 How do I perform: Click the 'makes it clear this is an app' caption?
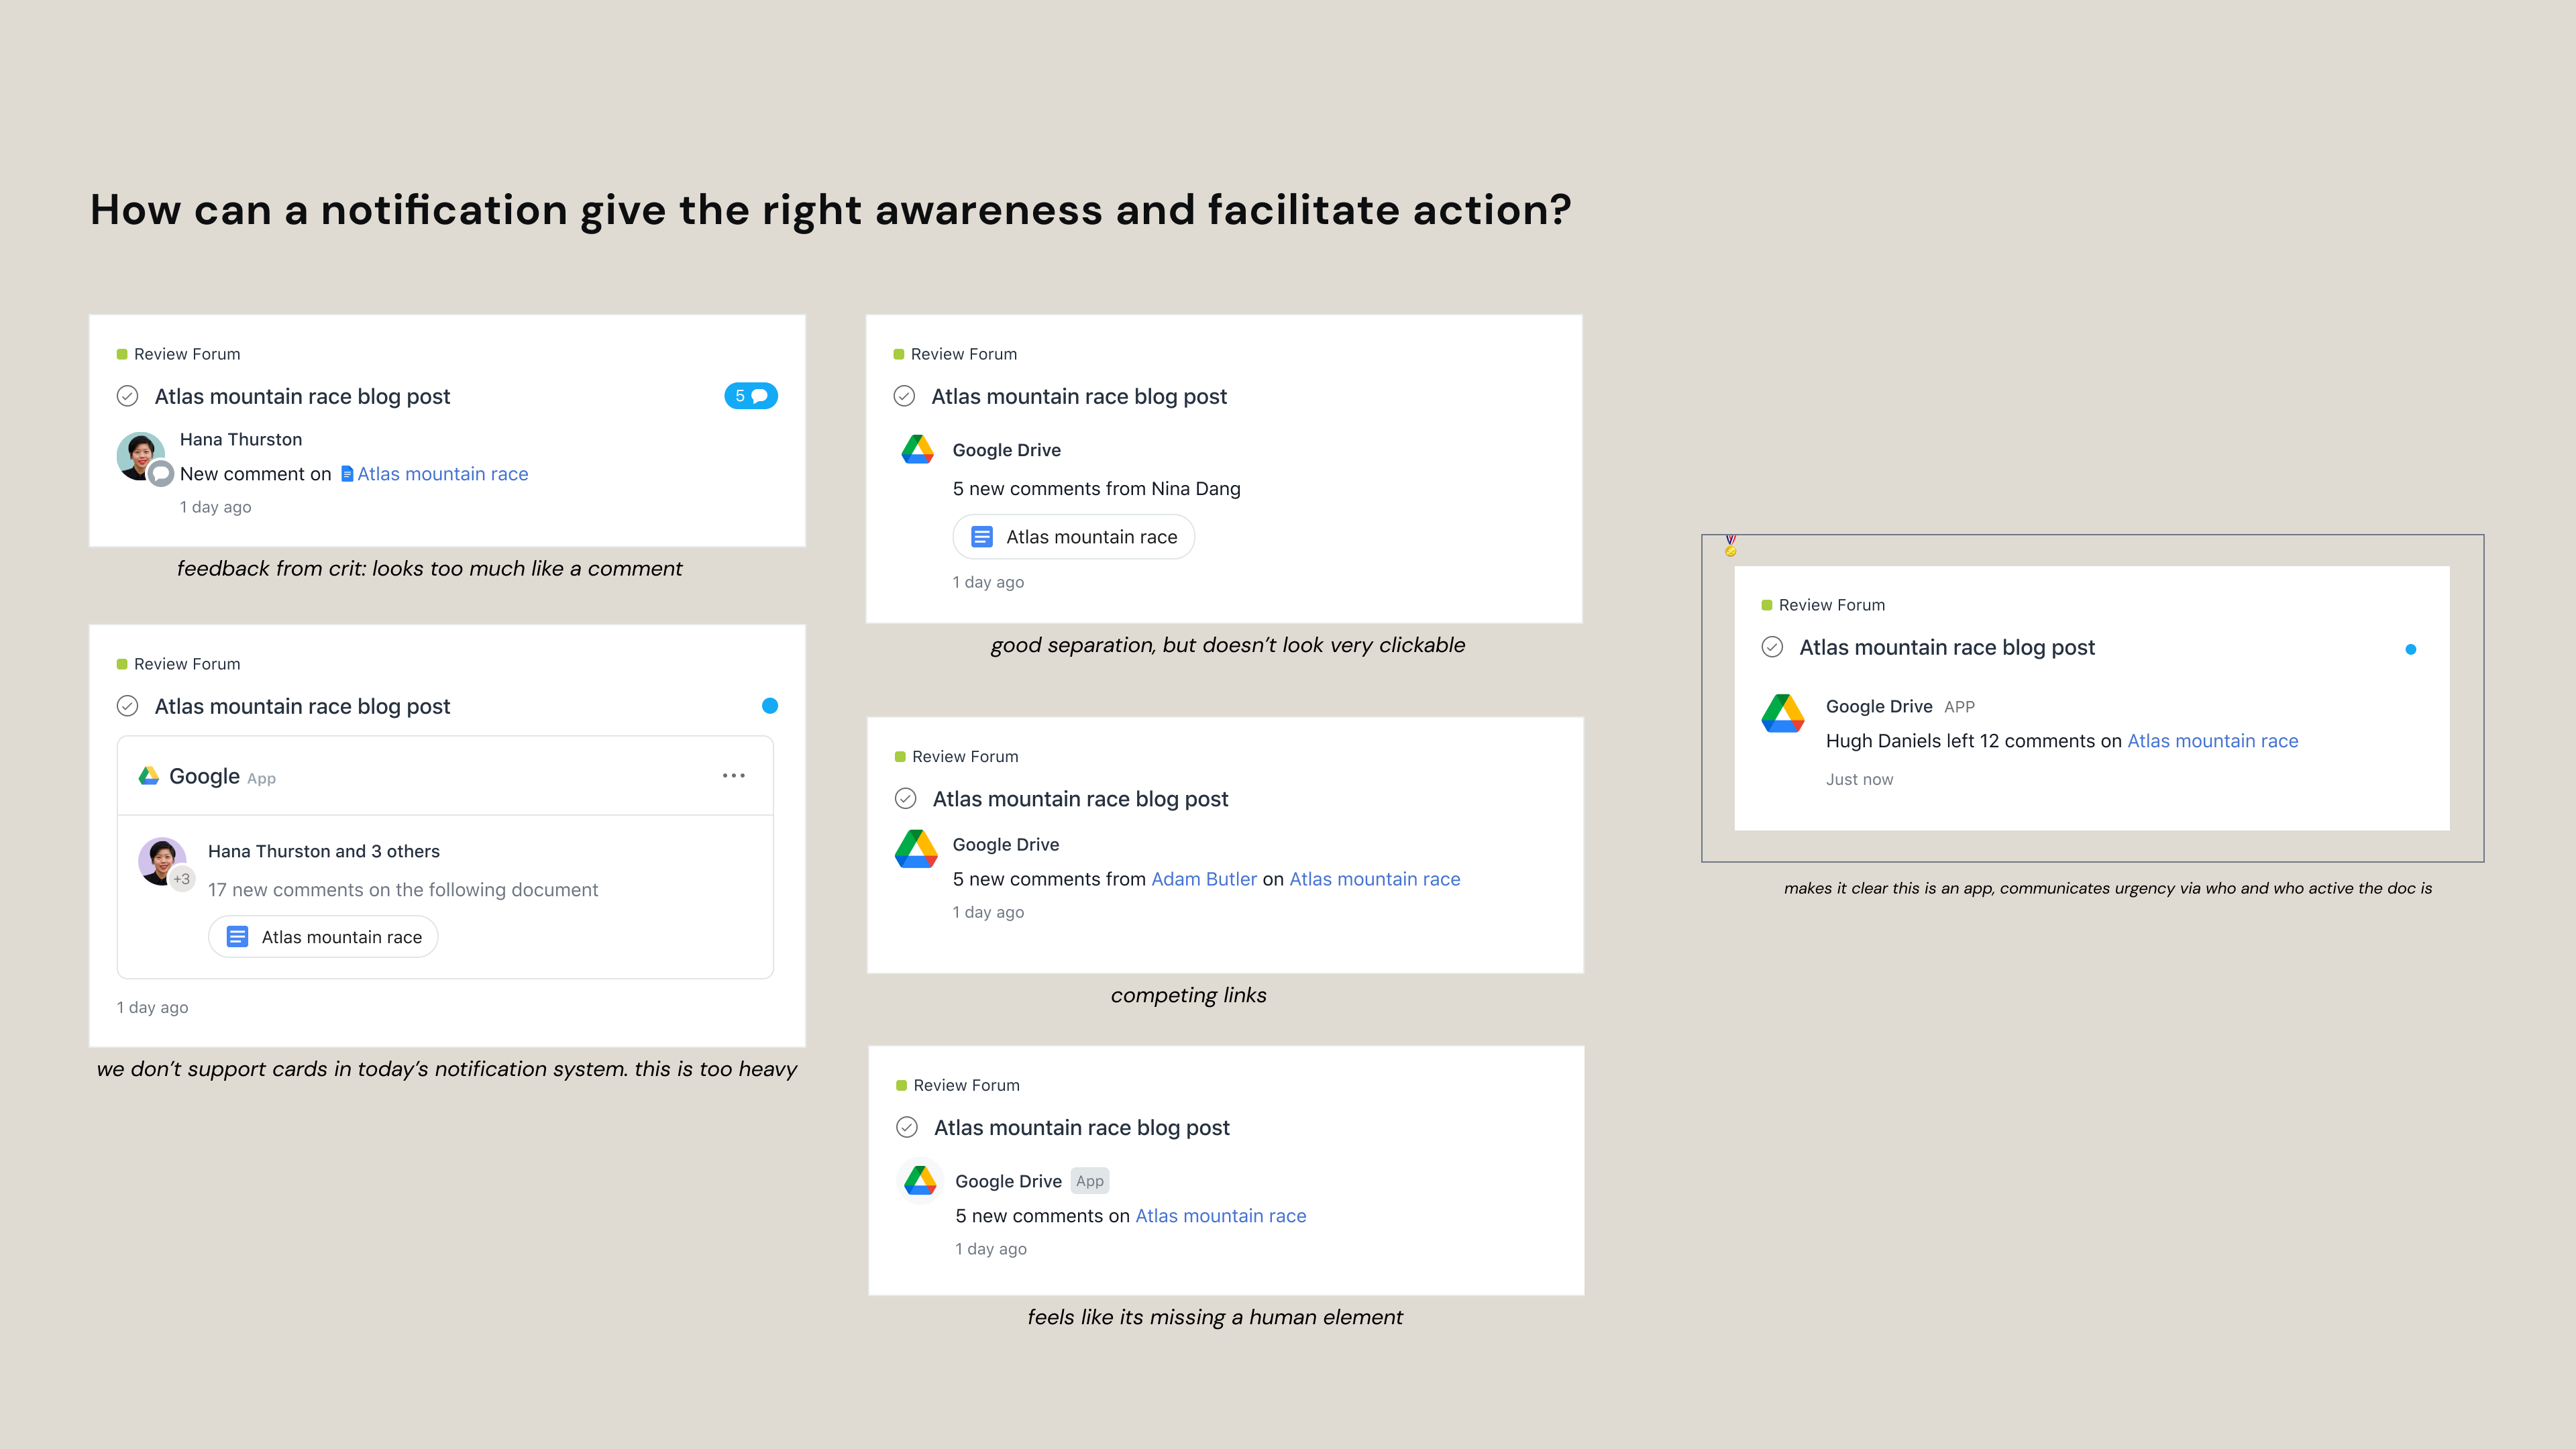point(2108,888)
